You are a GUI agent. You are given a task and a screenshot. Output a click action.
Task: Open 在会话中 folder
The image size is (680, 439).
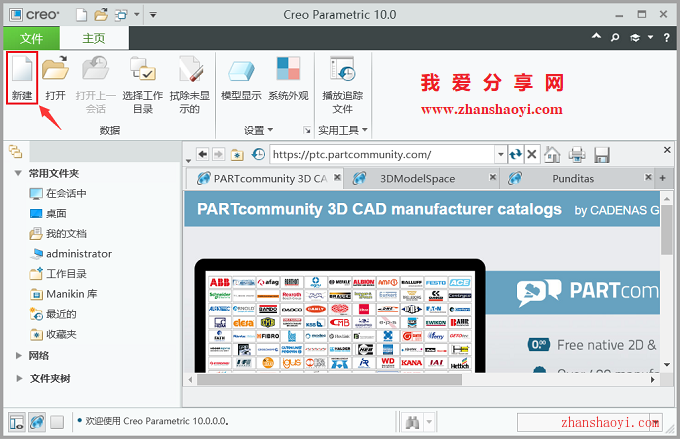coord(58,193)
